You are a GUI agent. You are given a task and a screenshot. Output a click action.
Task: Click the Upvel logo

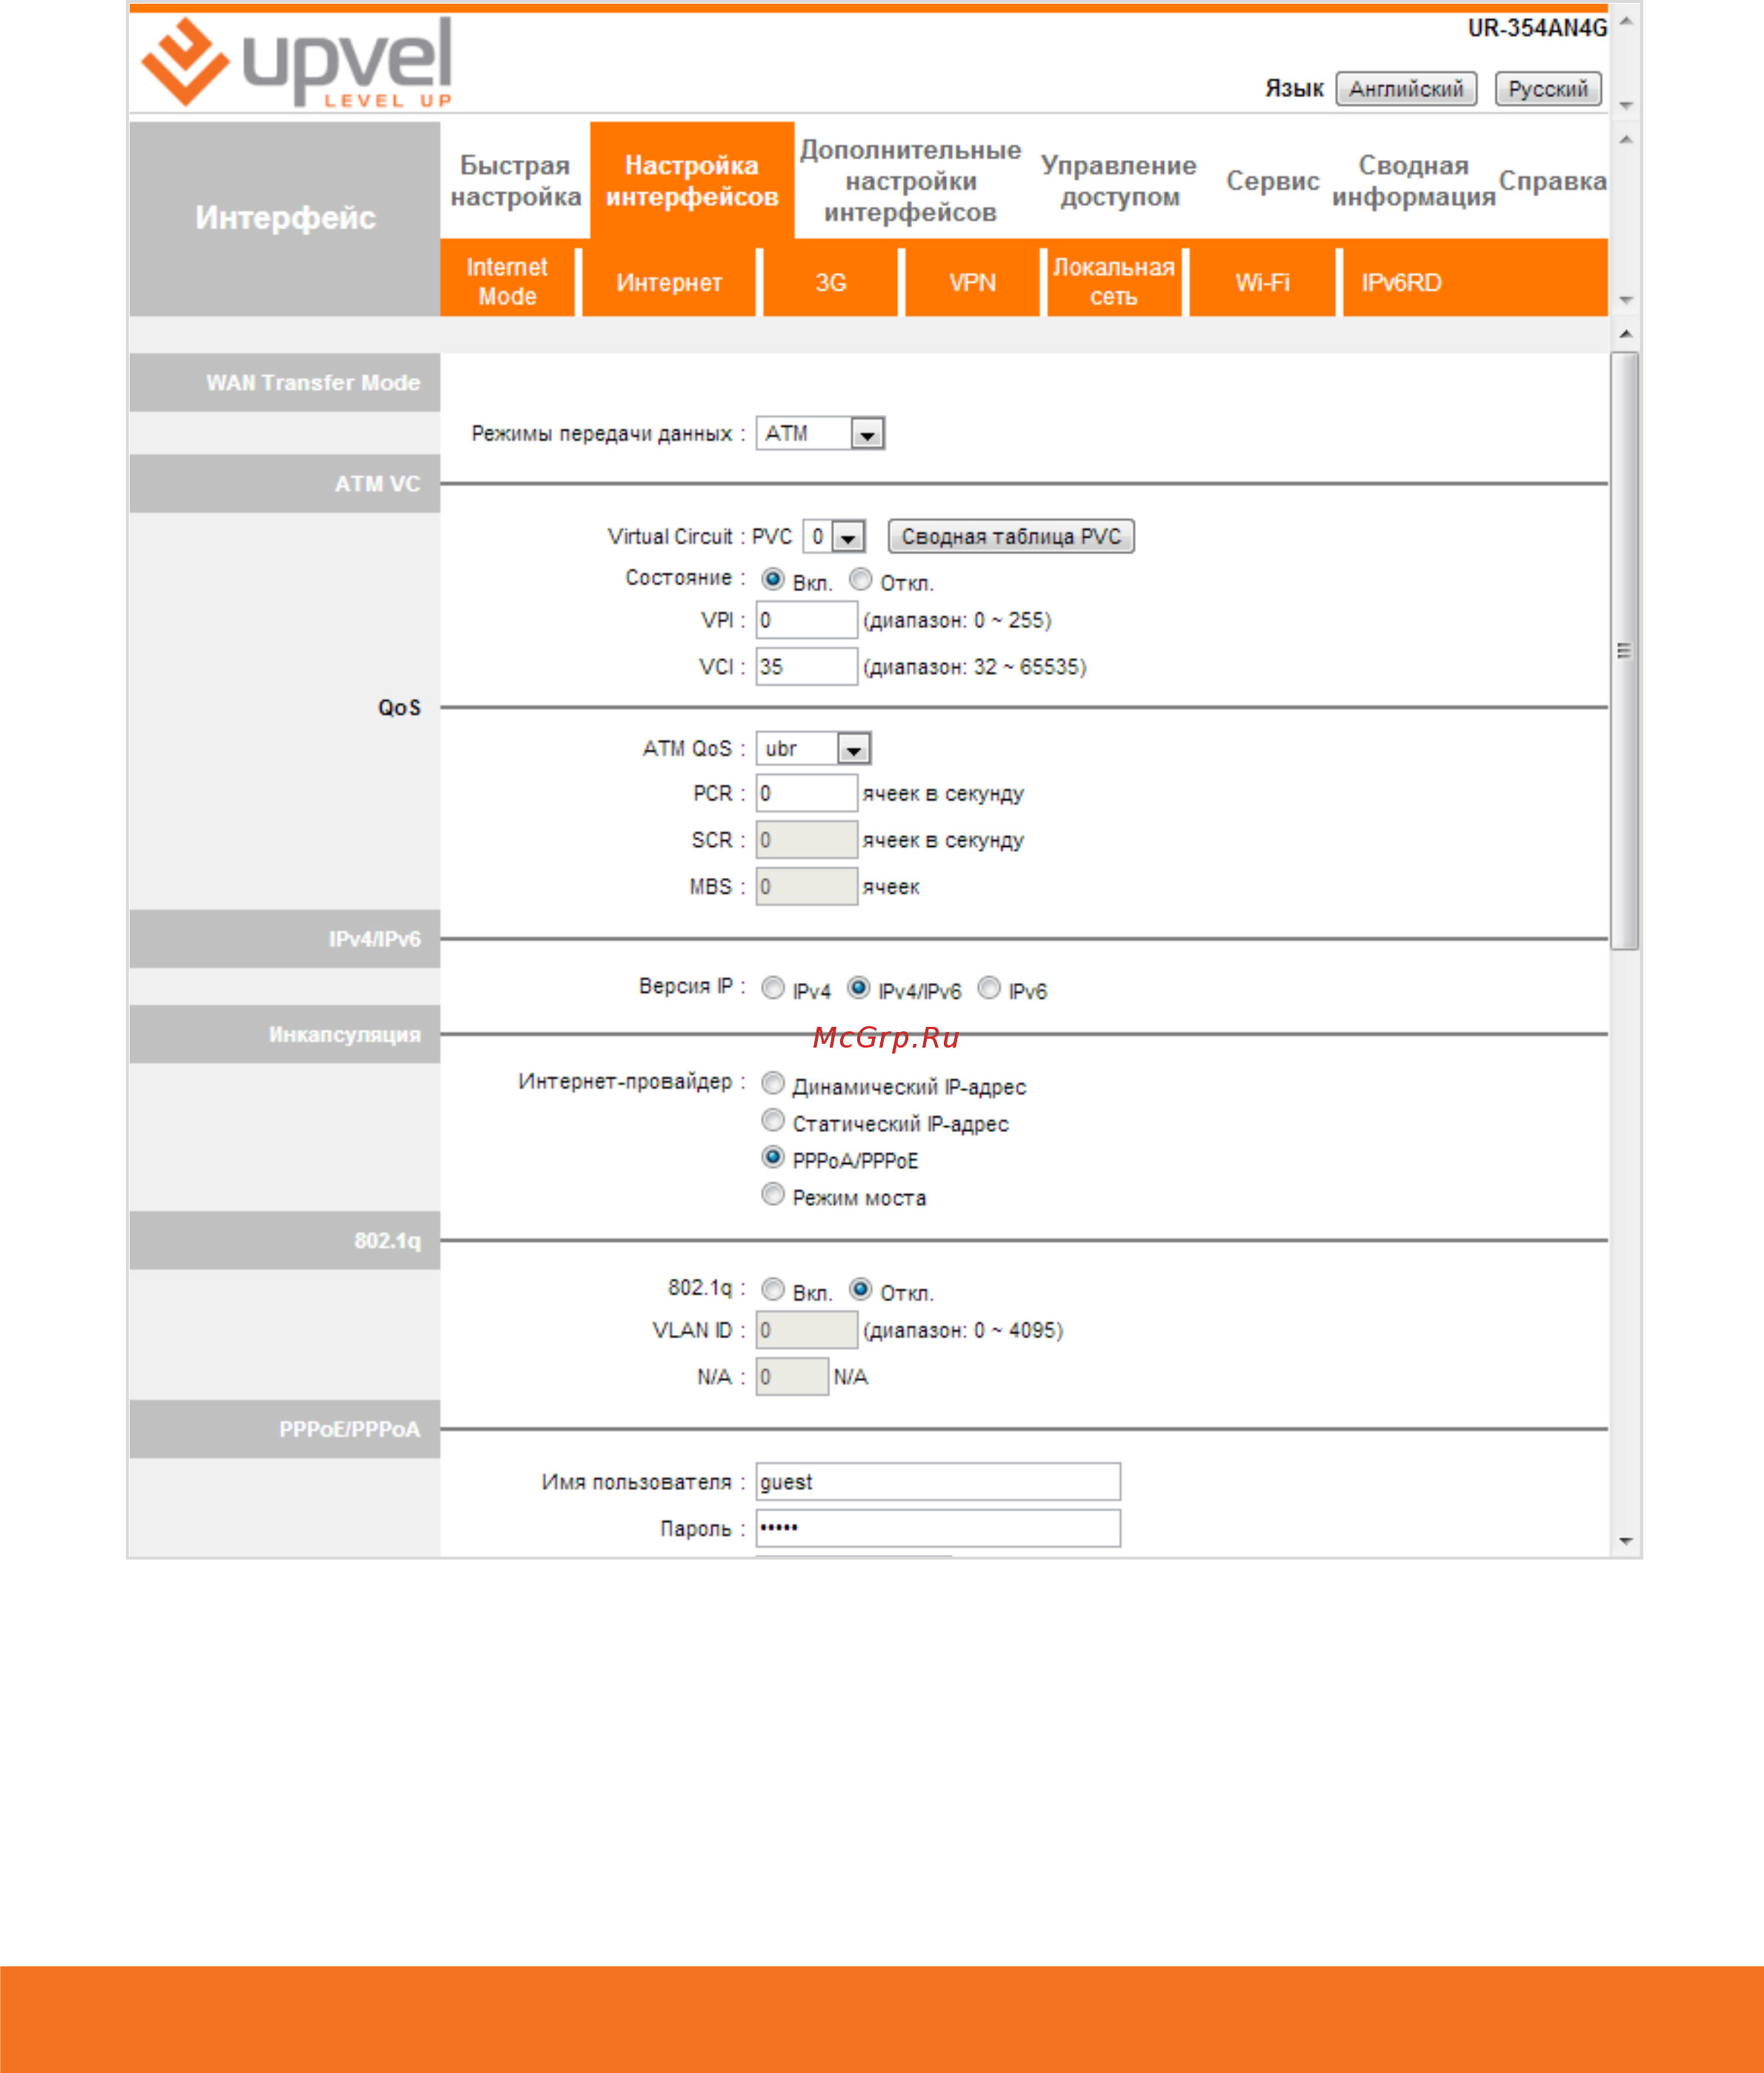297,62
